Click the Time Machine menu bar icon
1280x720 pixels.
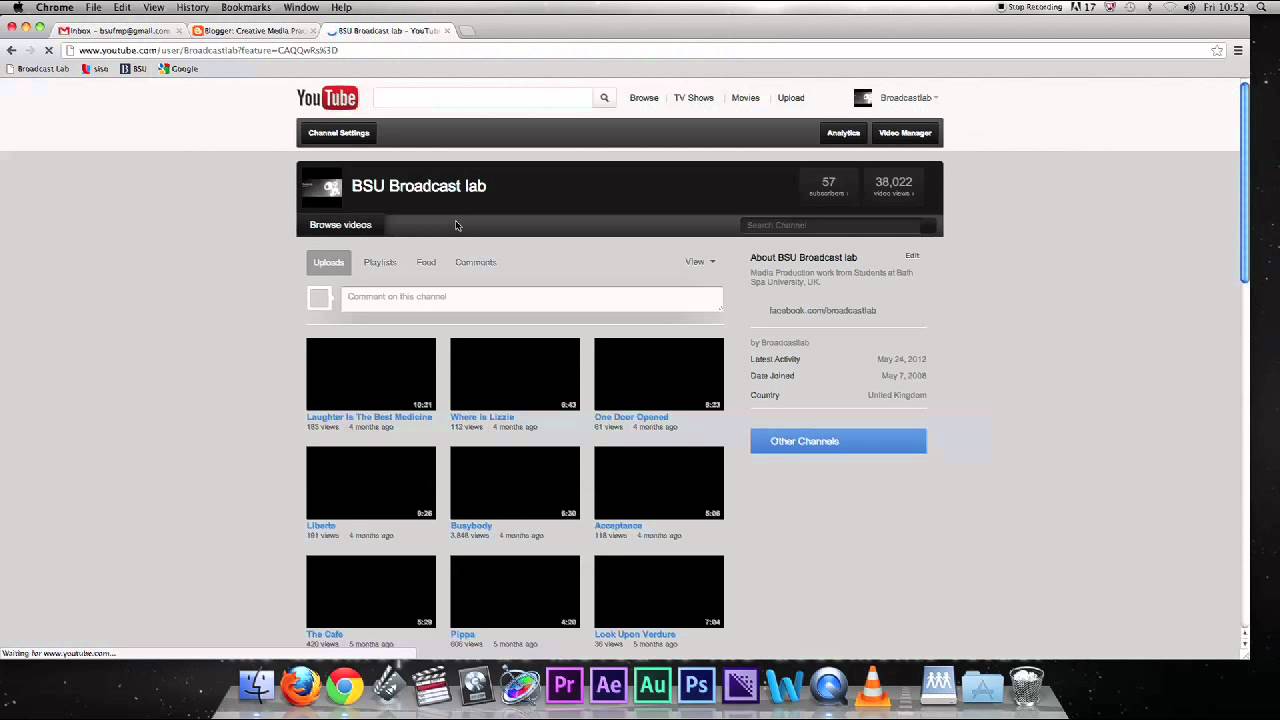1130,7
